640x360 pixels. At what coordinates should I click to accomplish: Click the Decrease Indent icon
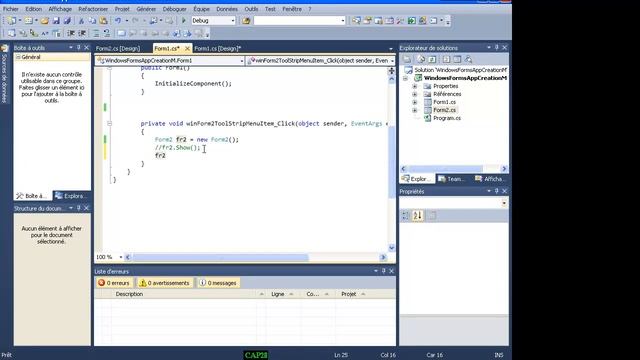click(71, 33)
